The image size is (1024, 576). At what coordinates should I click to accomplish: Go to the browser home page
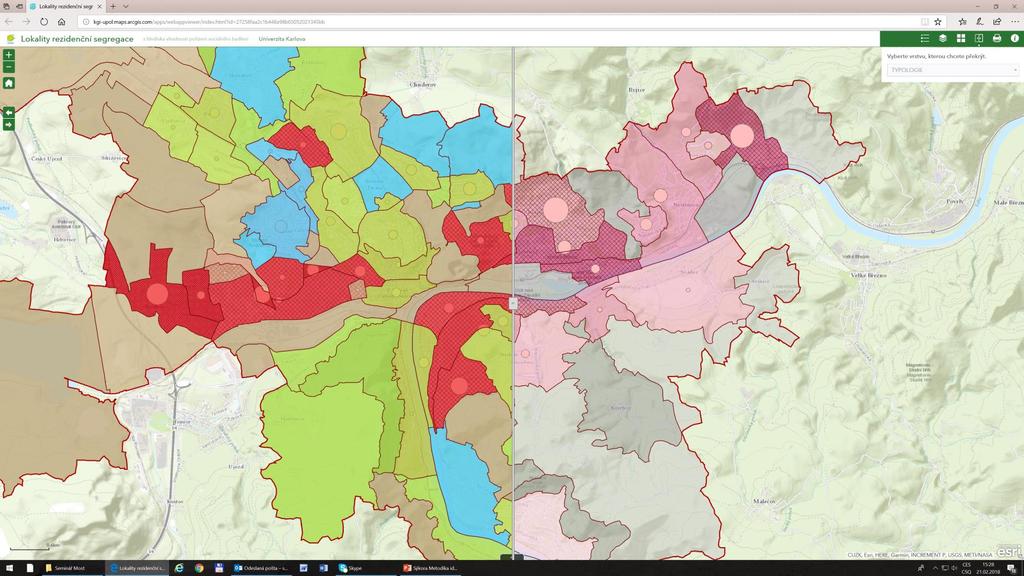(x=61, y=22)
